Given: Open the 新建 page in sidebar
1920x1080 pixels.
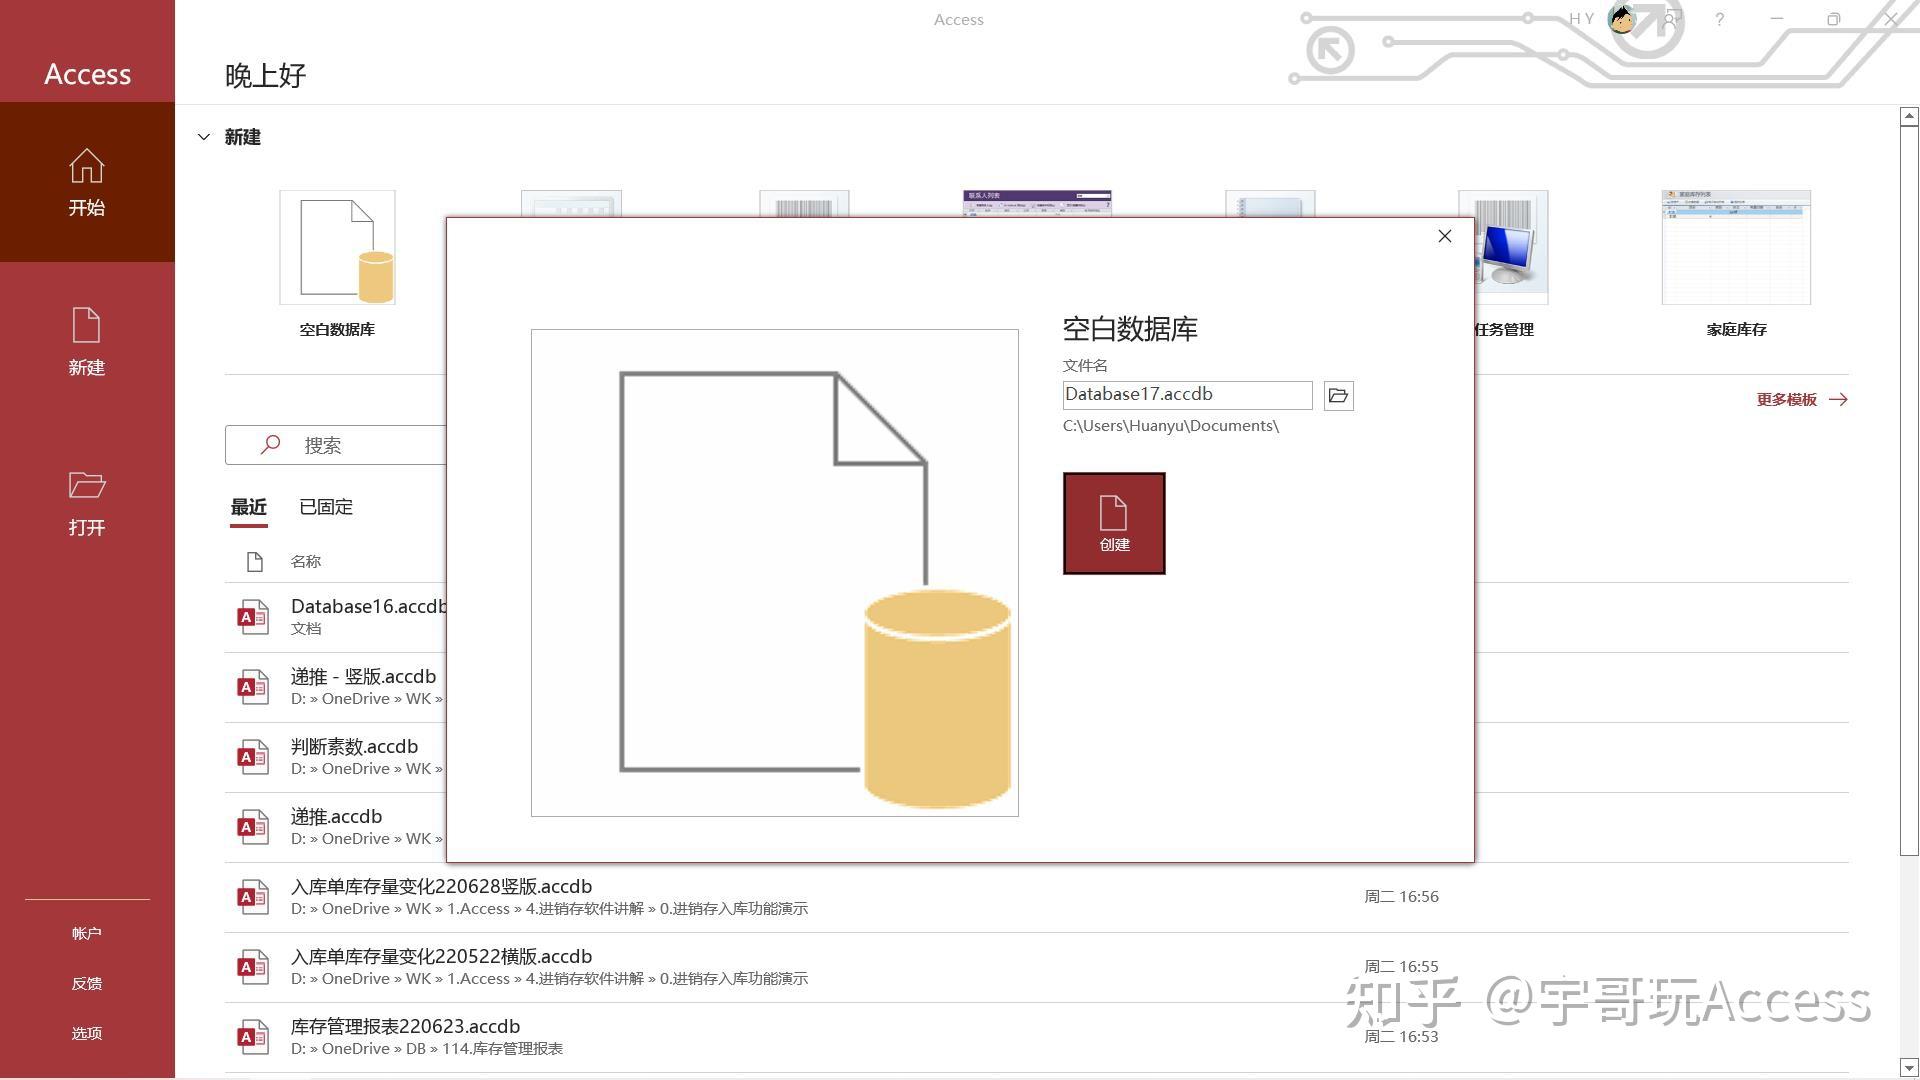Looking at the screenshot, I should coord(87,342).
